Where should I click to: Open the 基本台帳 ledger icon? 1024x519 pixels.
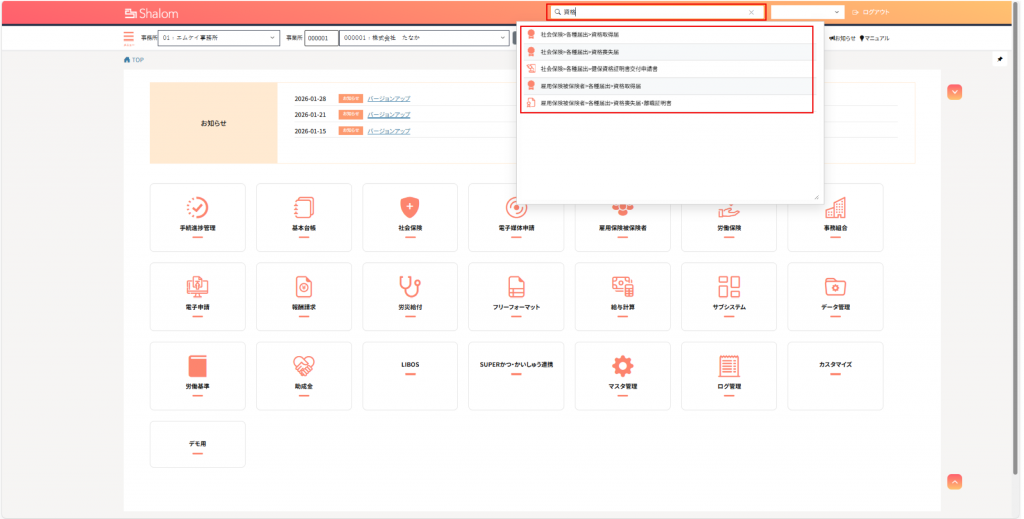click(304, 208)
